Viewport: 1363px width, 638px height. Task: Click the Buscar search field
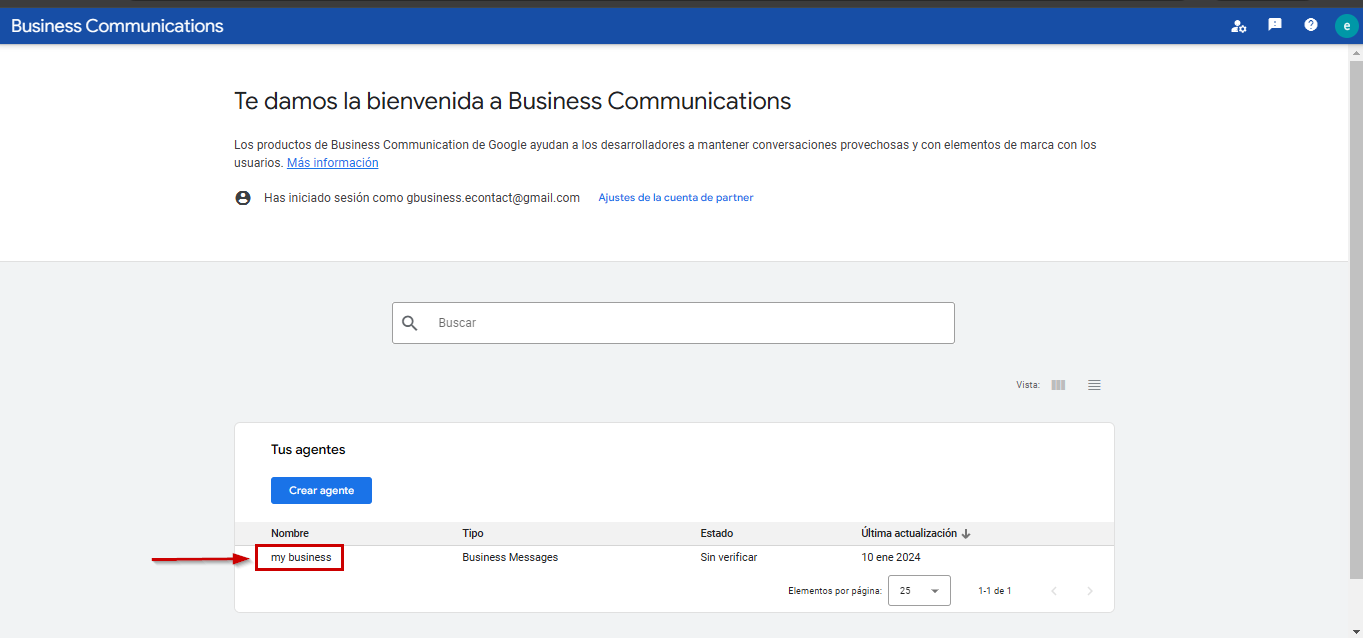(x=673, y=323)
